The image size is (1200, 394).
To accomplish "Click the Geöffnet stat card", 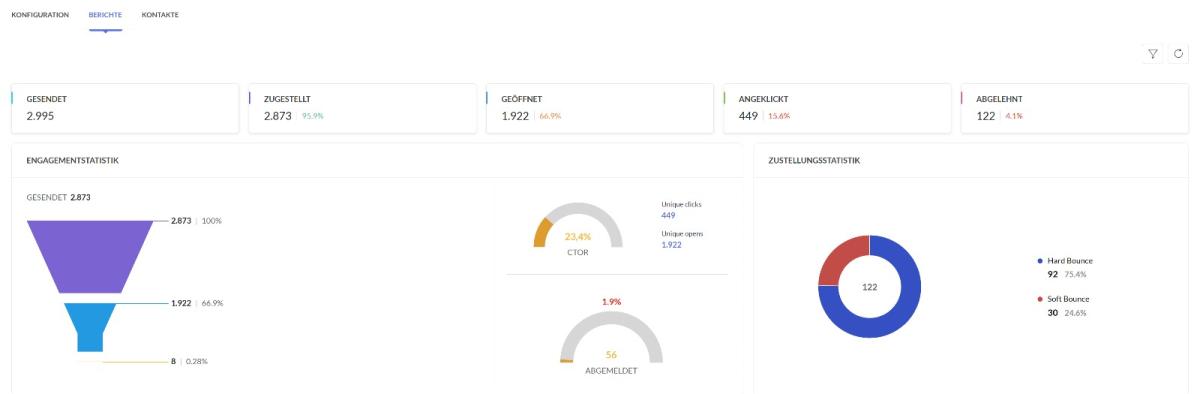I will click(x=600, y=108).
